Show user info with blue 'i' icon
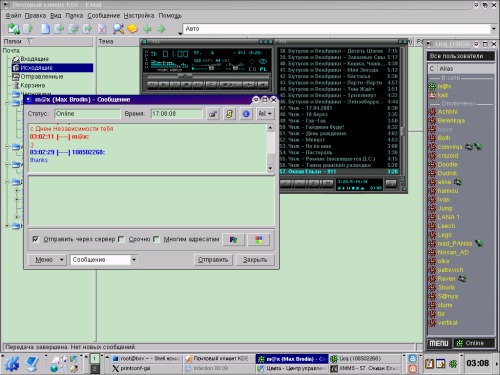This screenshot has width=500, height=375. [246, 114]
